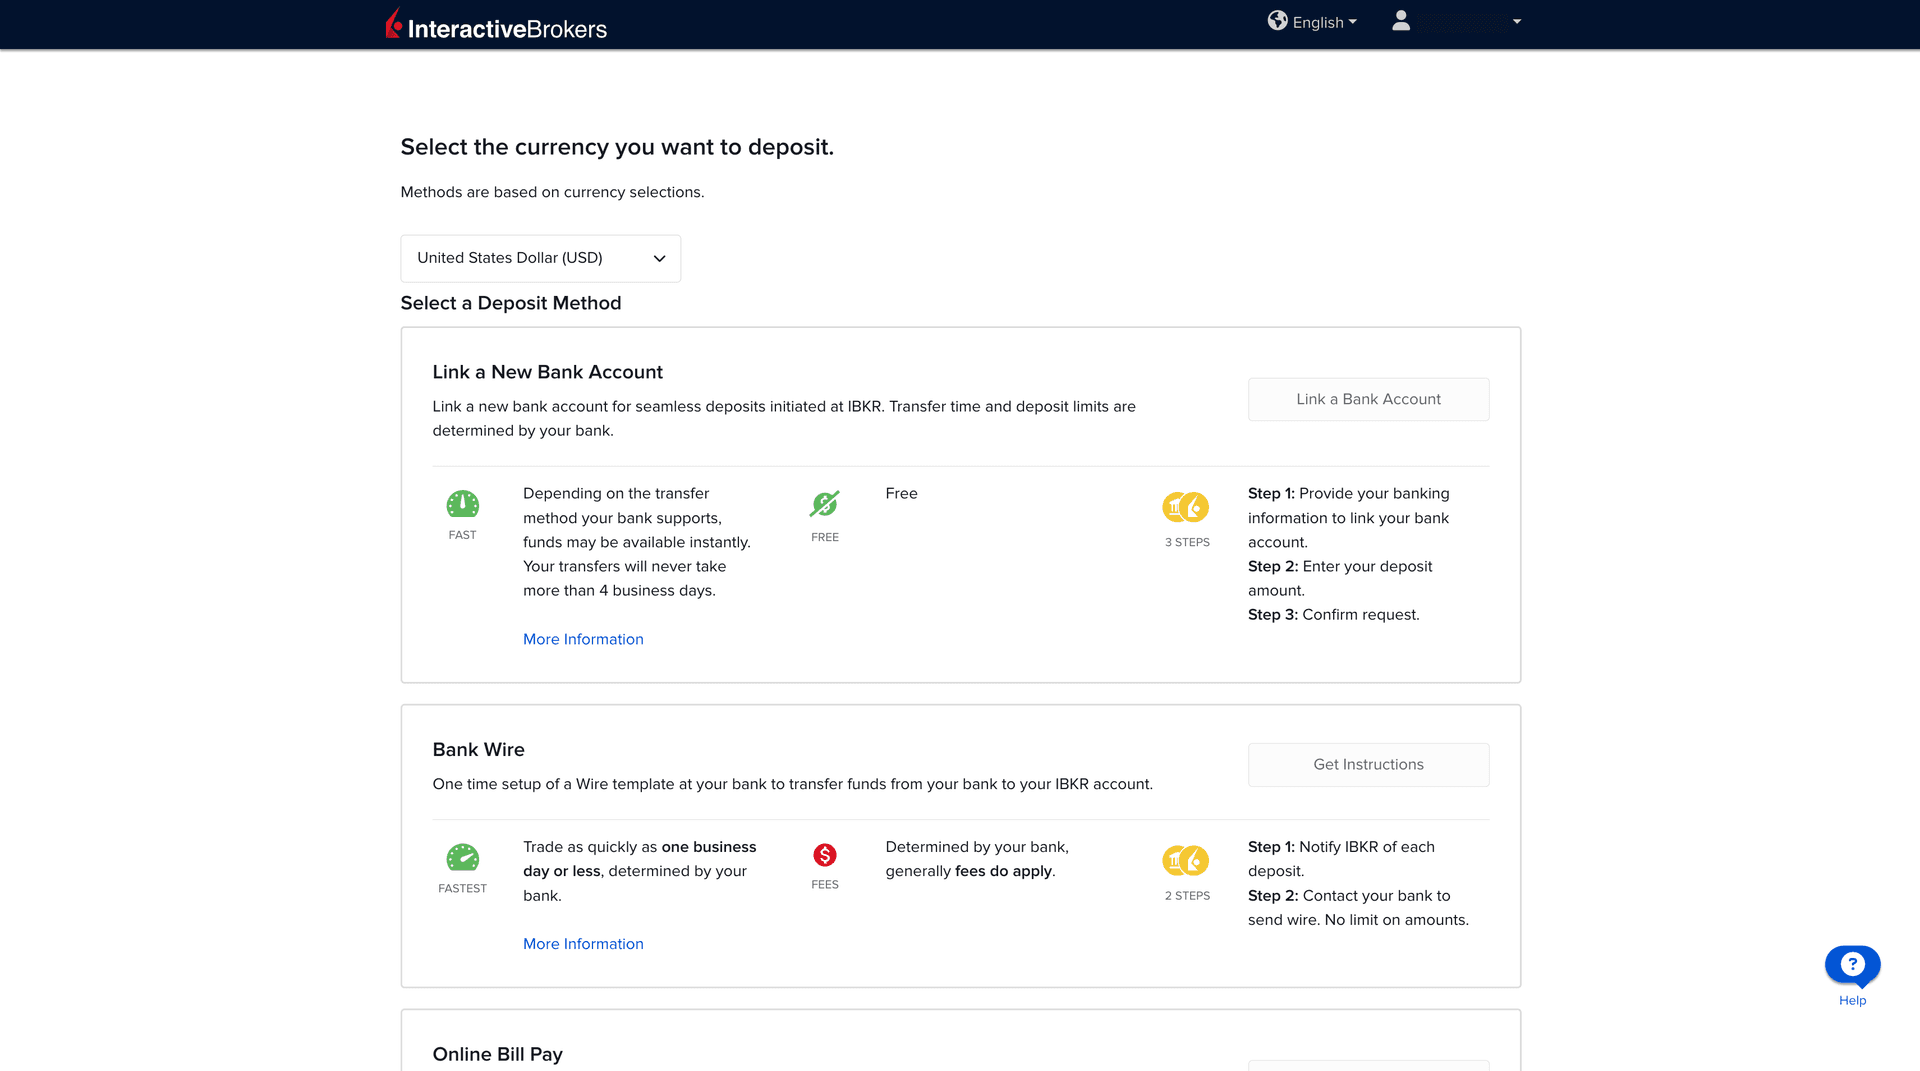Click the FREE no-fee icon
This screenshot has width=1920, height=1071.
coord(825,505)
